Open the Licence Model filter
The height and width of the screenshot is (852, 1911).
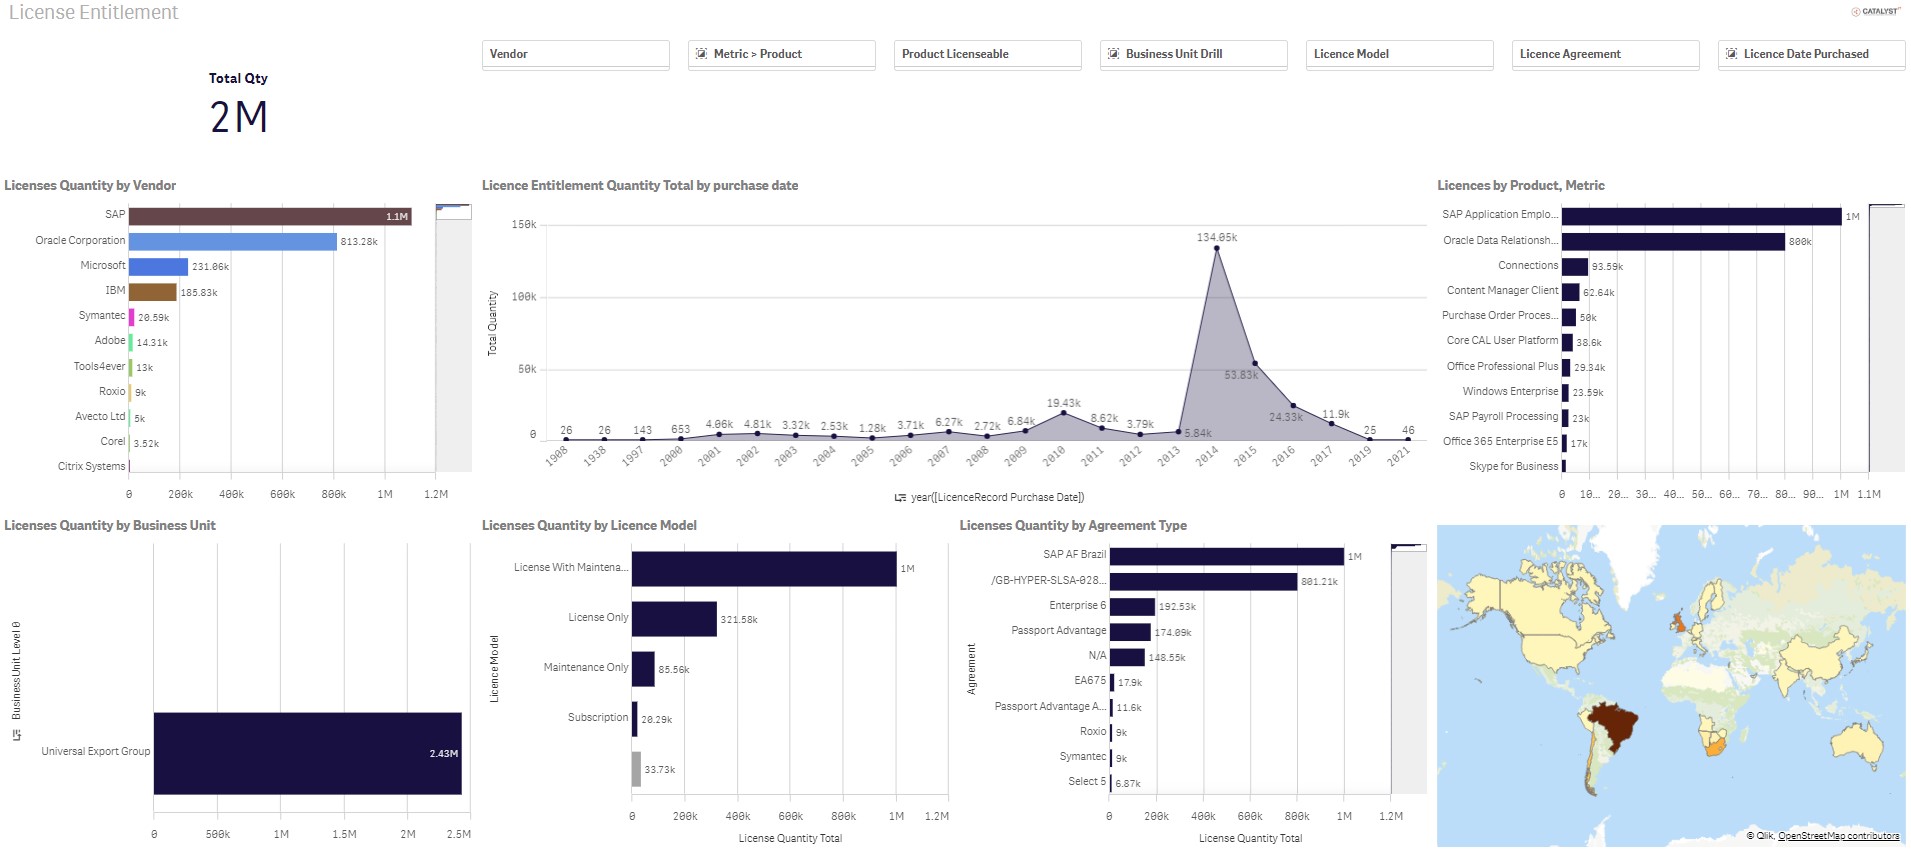pyautogui.click(x=1400, y=54)
